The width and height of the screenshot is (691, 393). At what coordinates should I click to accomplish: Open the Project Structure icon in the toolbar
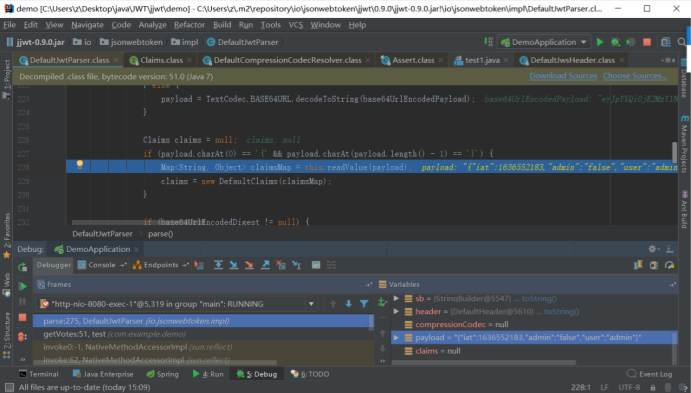[x=665, y=42]
